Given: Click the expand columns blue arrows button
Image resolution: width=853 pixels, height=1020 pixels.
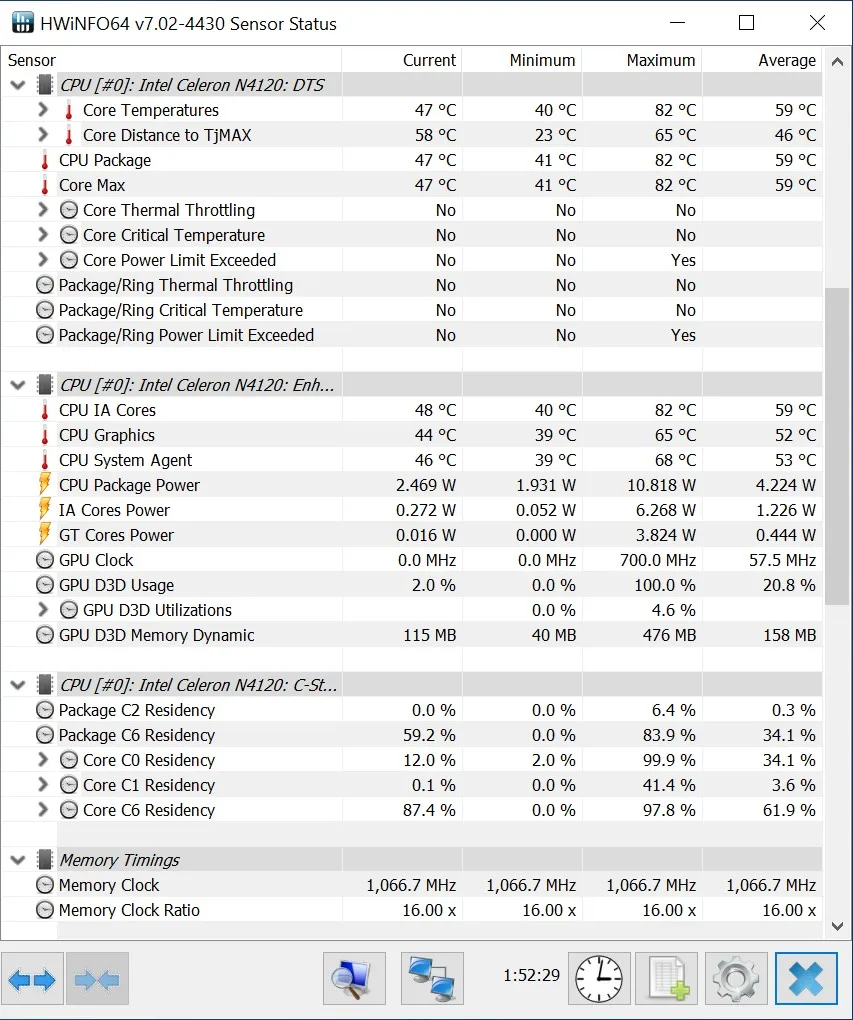Looking at the screenshot, I should click(x=32, y=979).
